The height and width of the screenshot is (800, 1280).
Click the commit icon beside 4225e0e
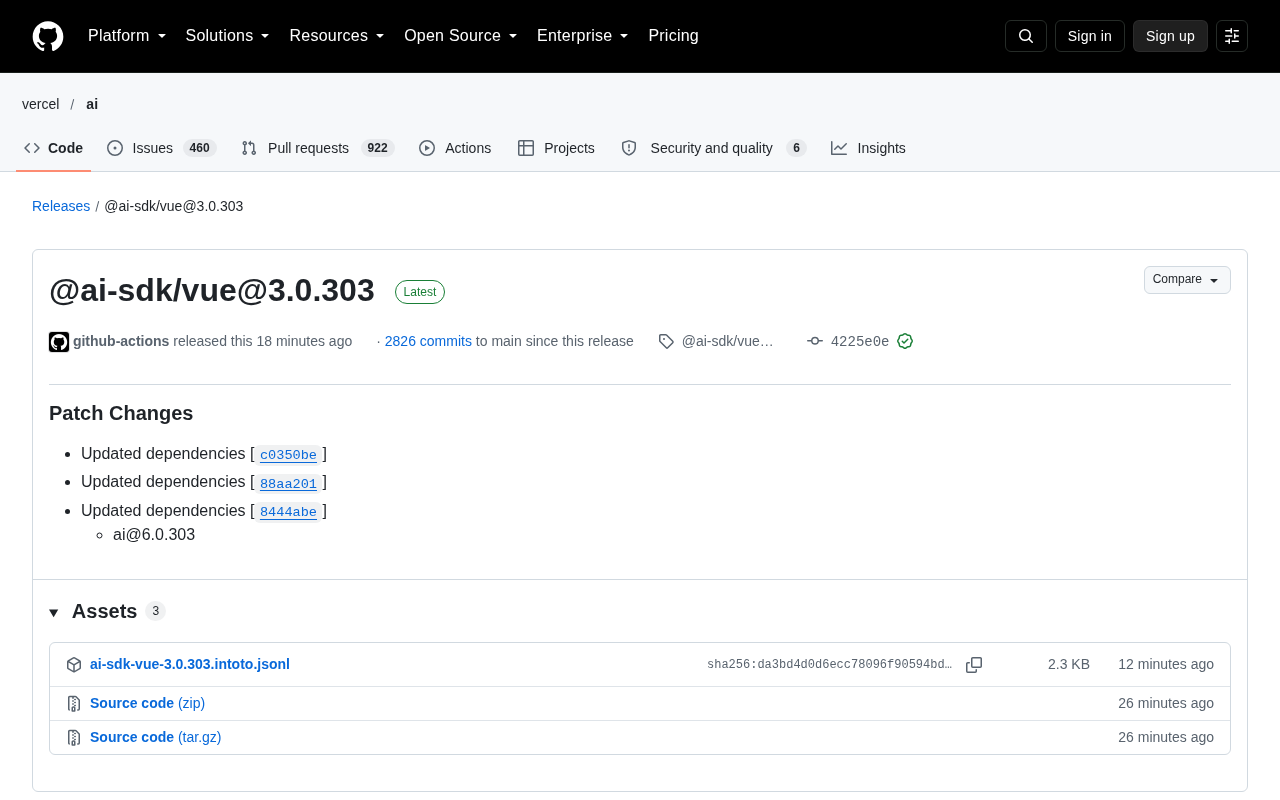815,341
